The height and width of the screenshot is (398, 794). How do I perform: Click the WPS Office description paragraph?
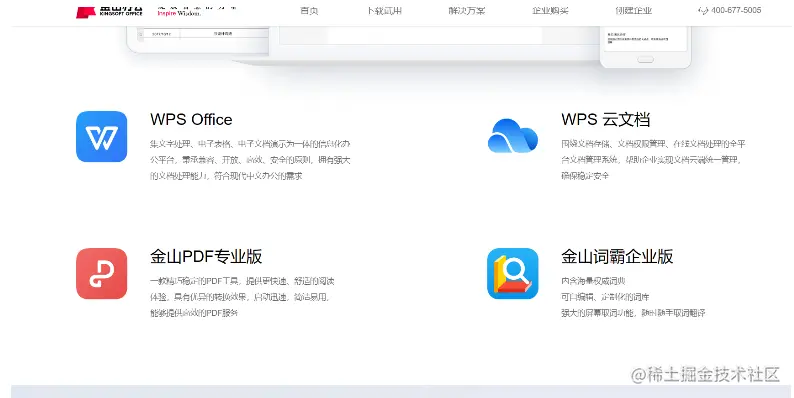coord(250,160)
